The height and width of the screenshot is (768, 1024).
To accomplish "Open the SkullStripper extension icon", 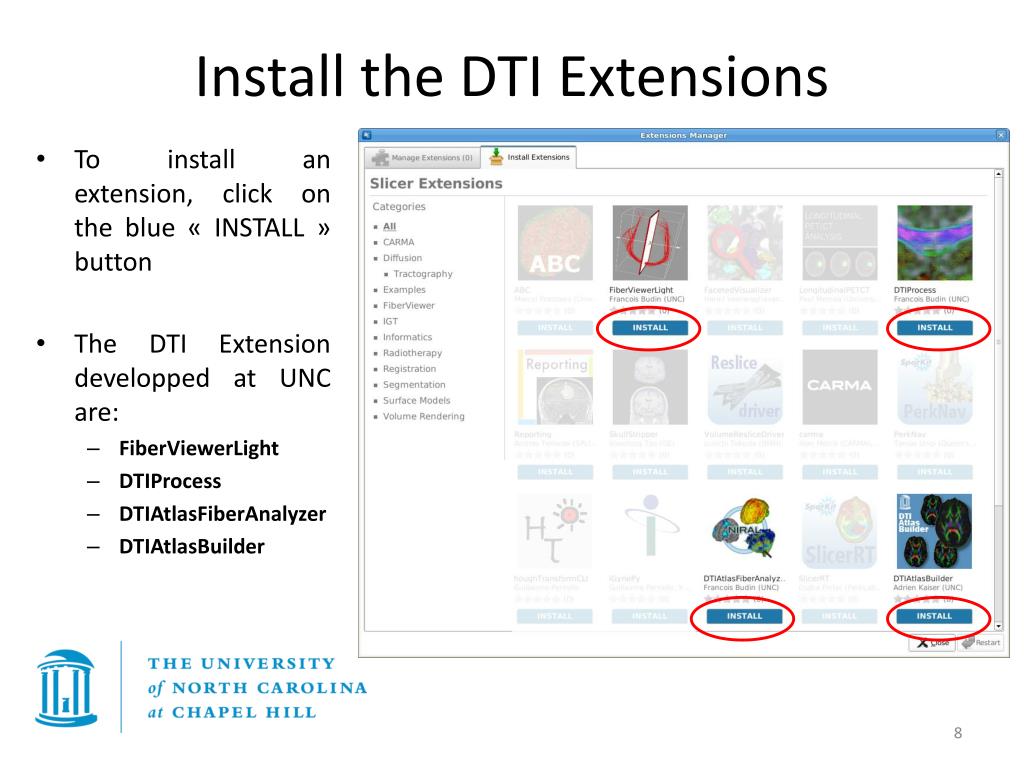I will pos(650,387).
